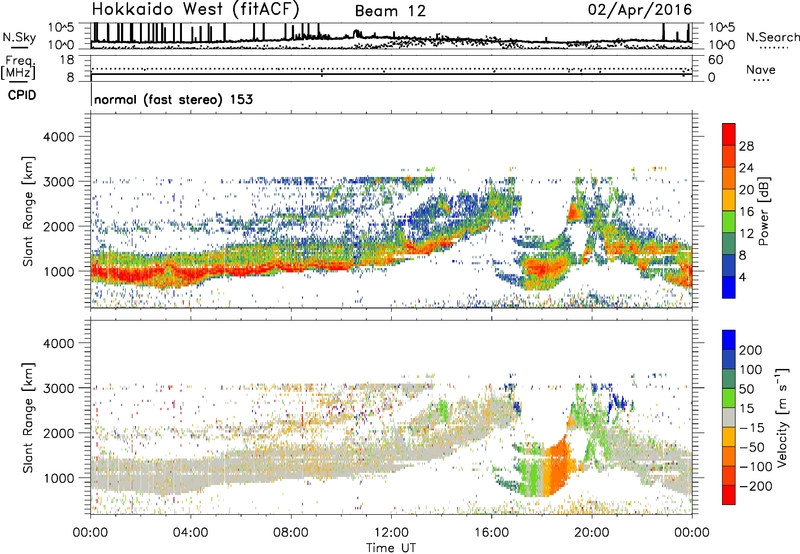Click the 'Hokkaido West (fitACF)' title
This screenshot has height=554, width=800.
coord(195,9)
